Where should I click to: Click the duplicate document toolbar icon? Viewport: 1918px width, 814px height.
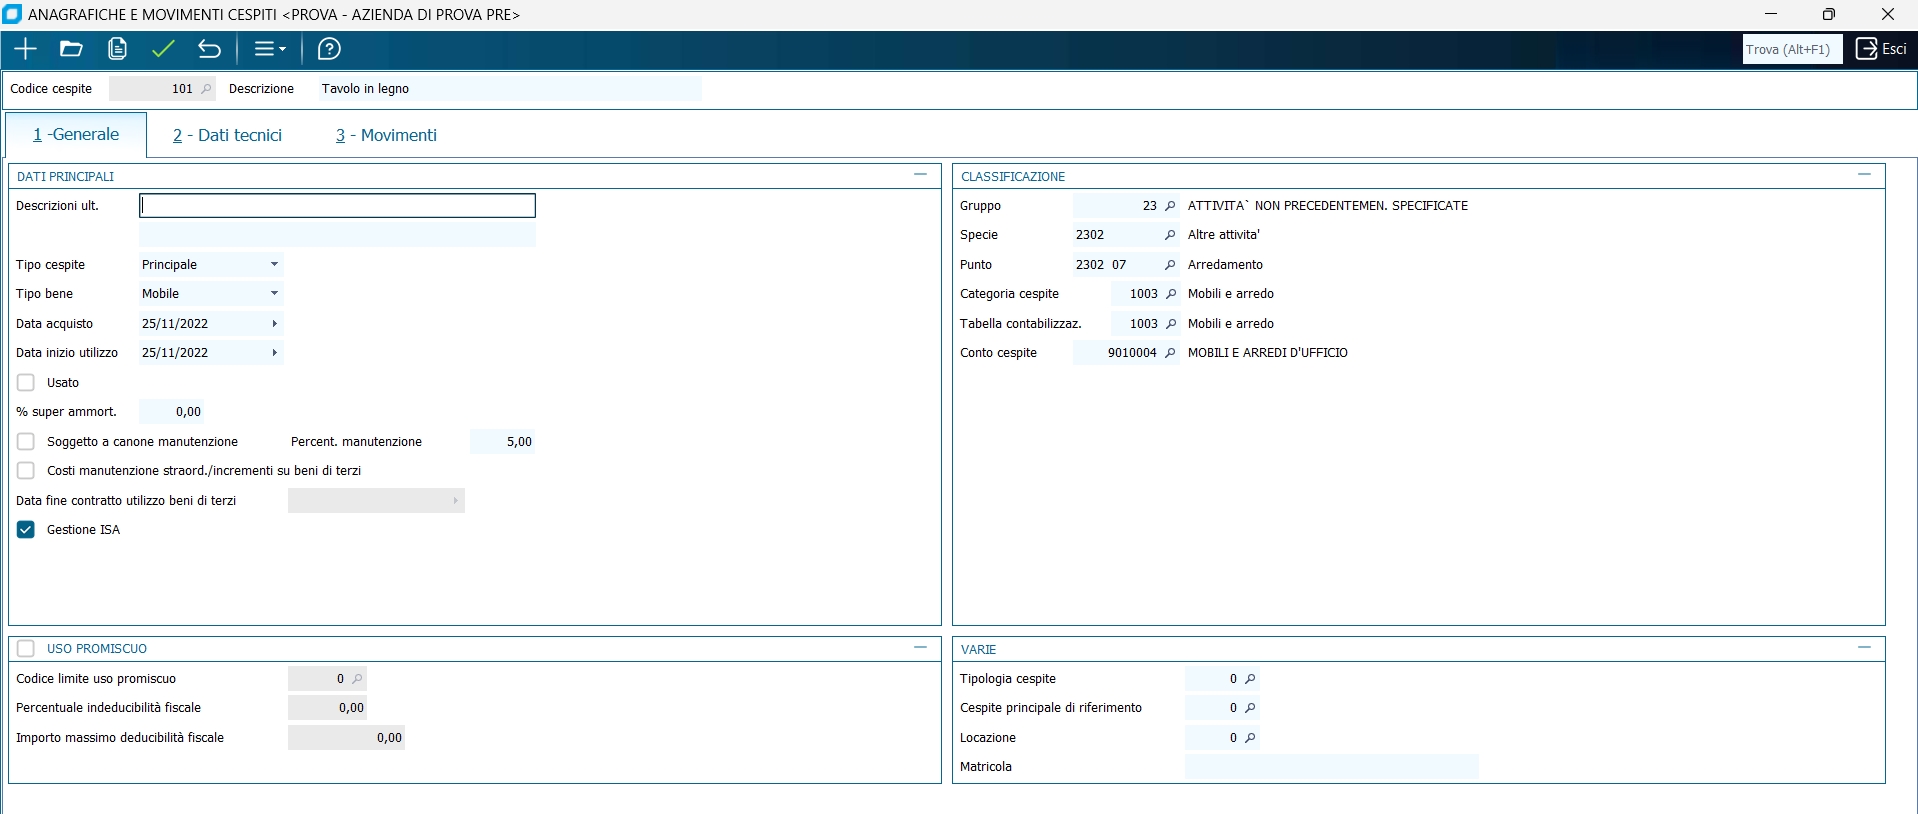117,49
